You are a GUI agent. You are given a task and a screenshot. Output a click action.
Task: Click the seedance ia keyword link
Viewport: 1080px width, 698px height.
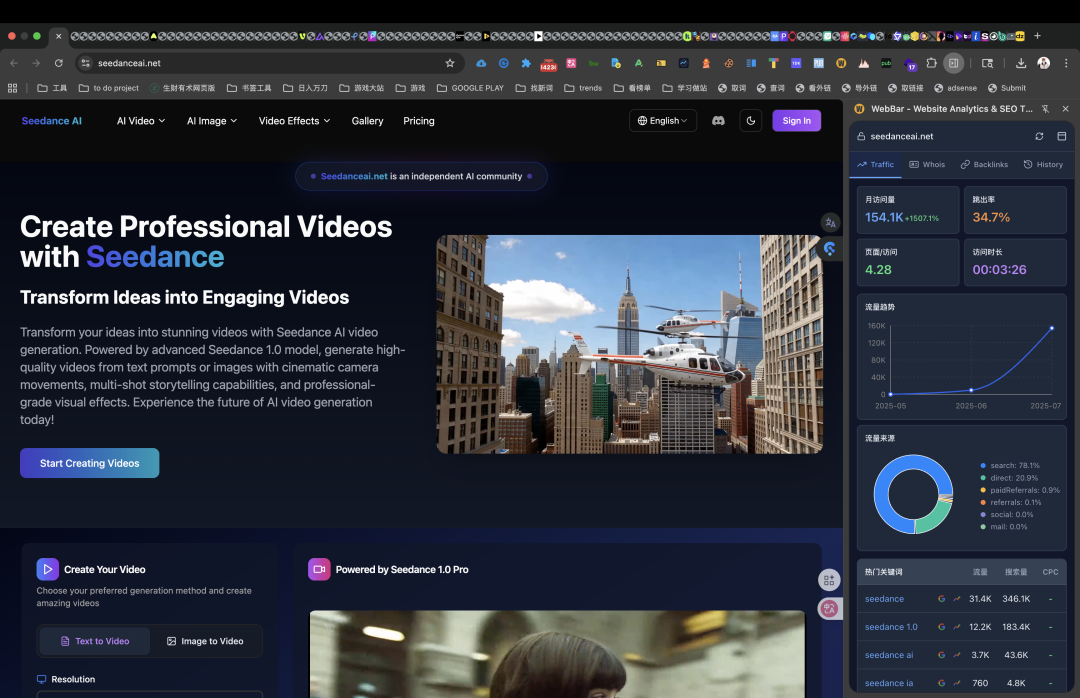(889, 684)
